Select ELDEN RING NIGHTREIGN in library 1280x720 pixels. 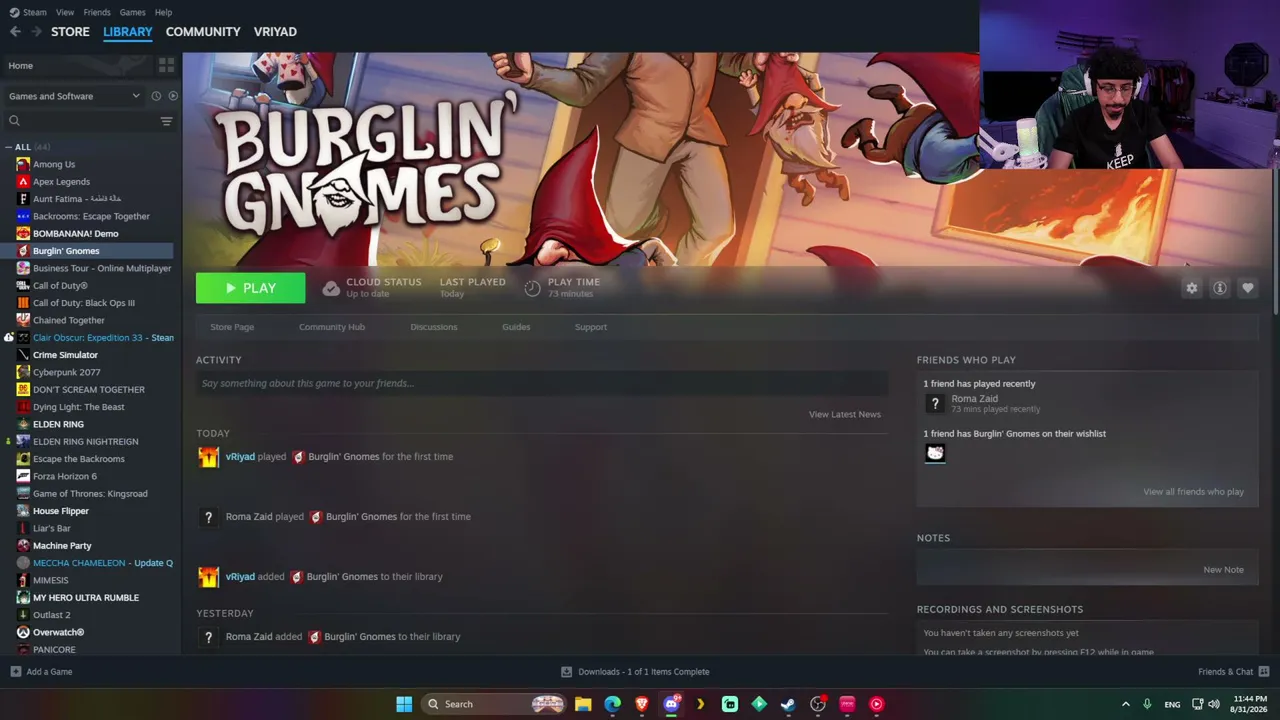85,442
